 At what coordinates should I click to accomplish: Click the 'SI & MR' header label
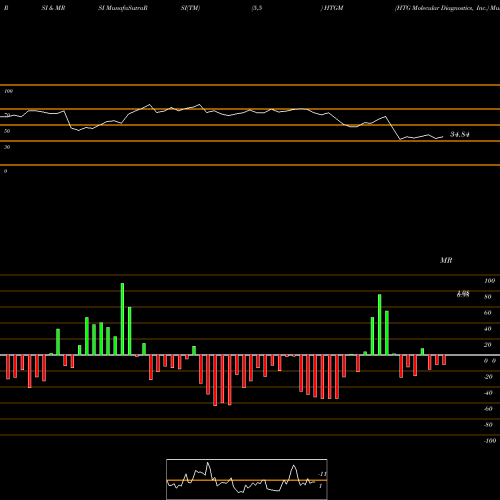coord(53,8)
